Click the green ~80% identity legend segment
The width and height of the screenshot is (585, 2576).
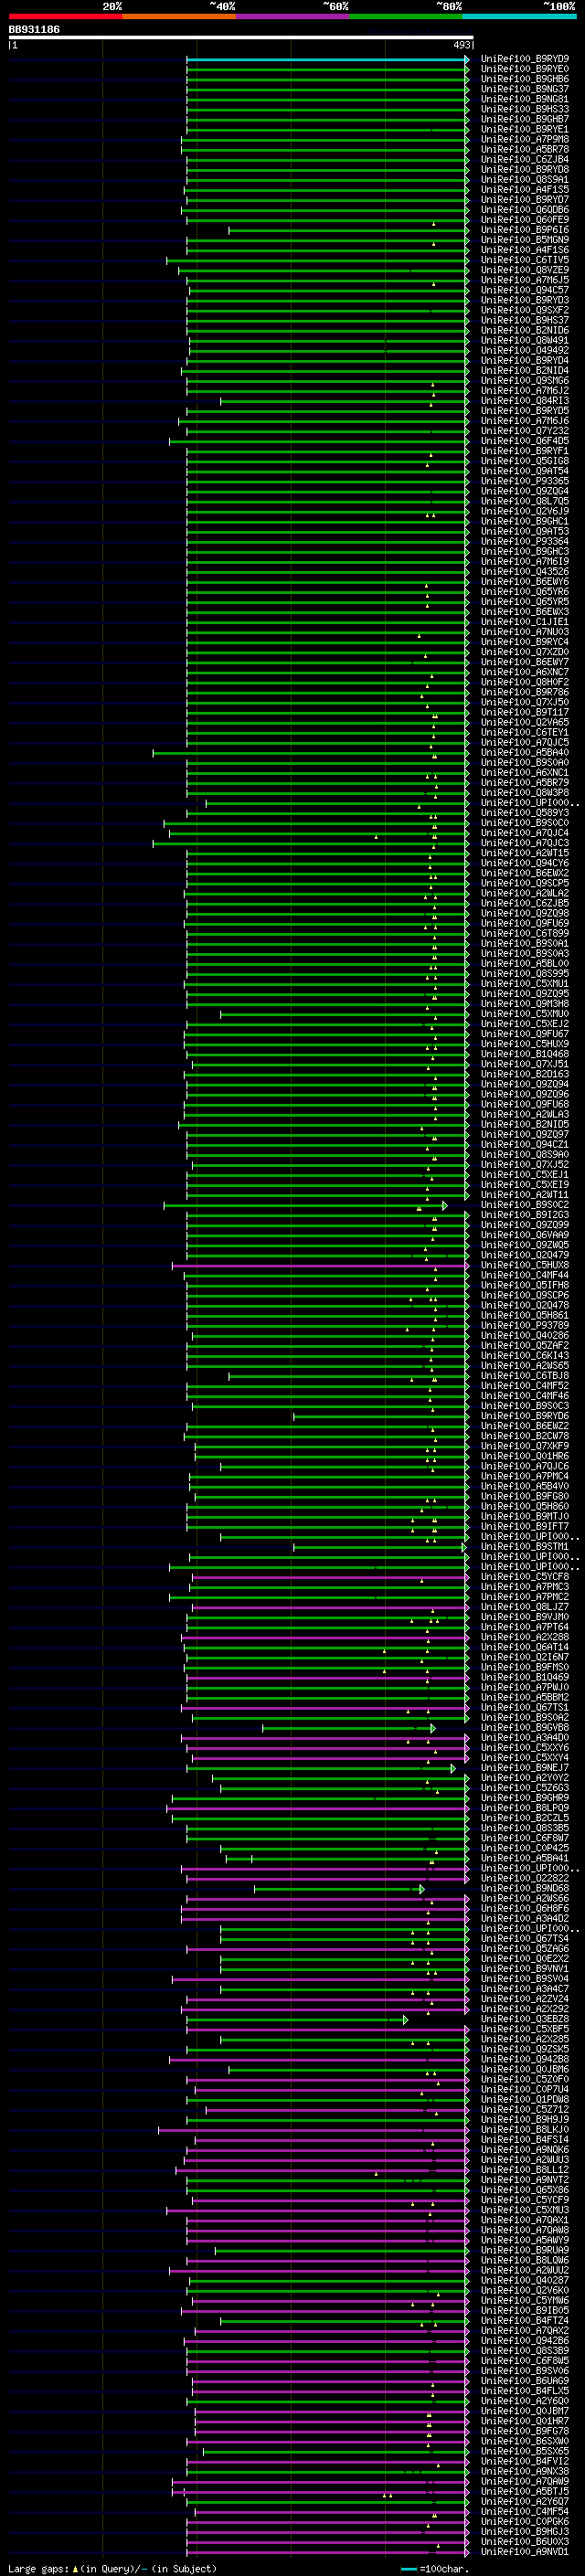click(406, 16)
